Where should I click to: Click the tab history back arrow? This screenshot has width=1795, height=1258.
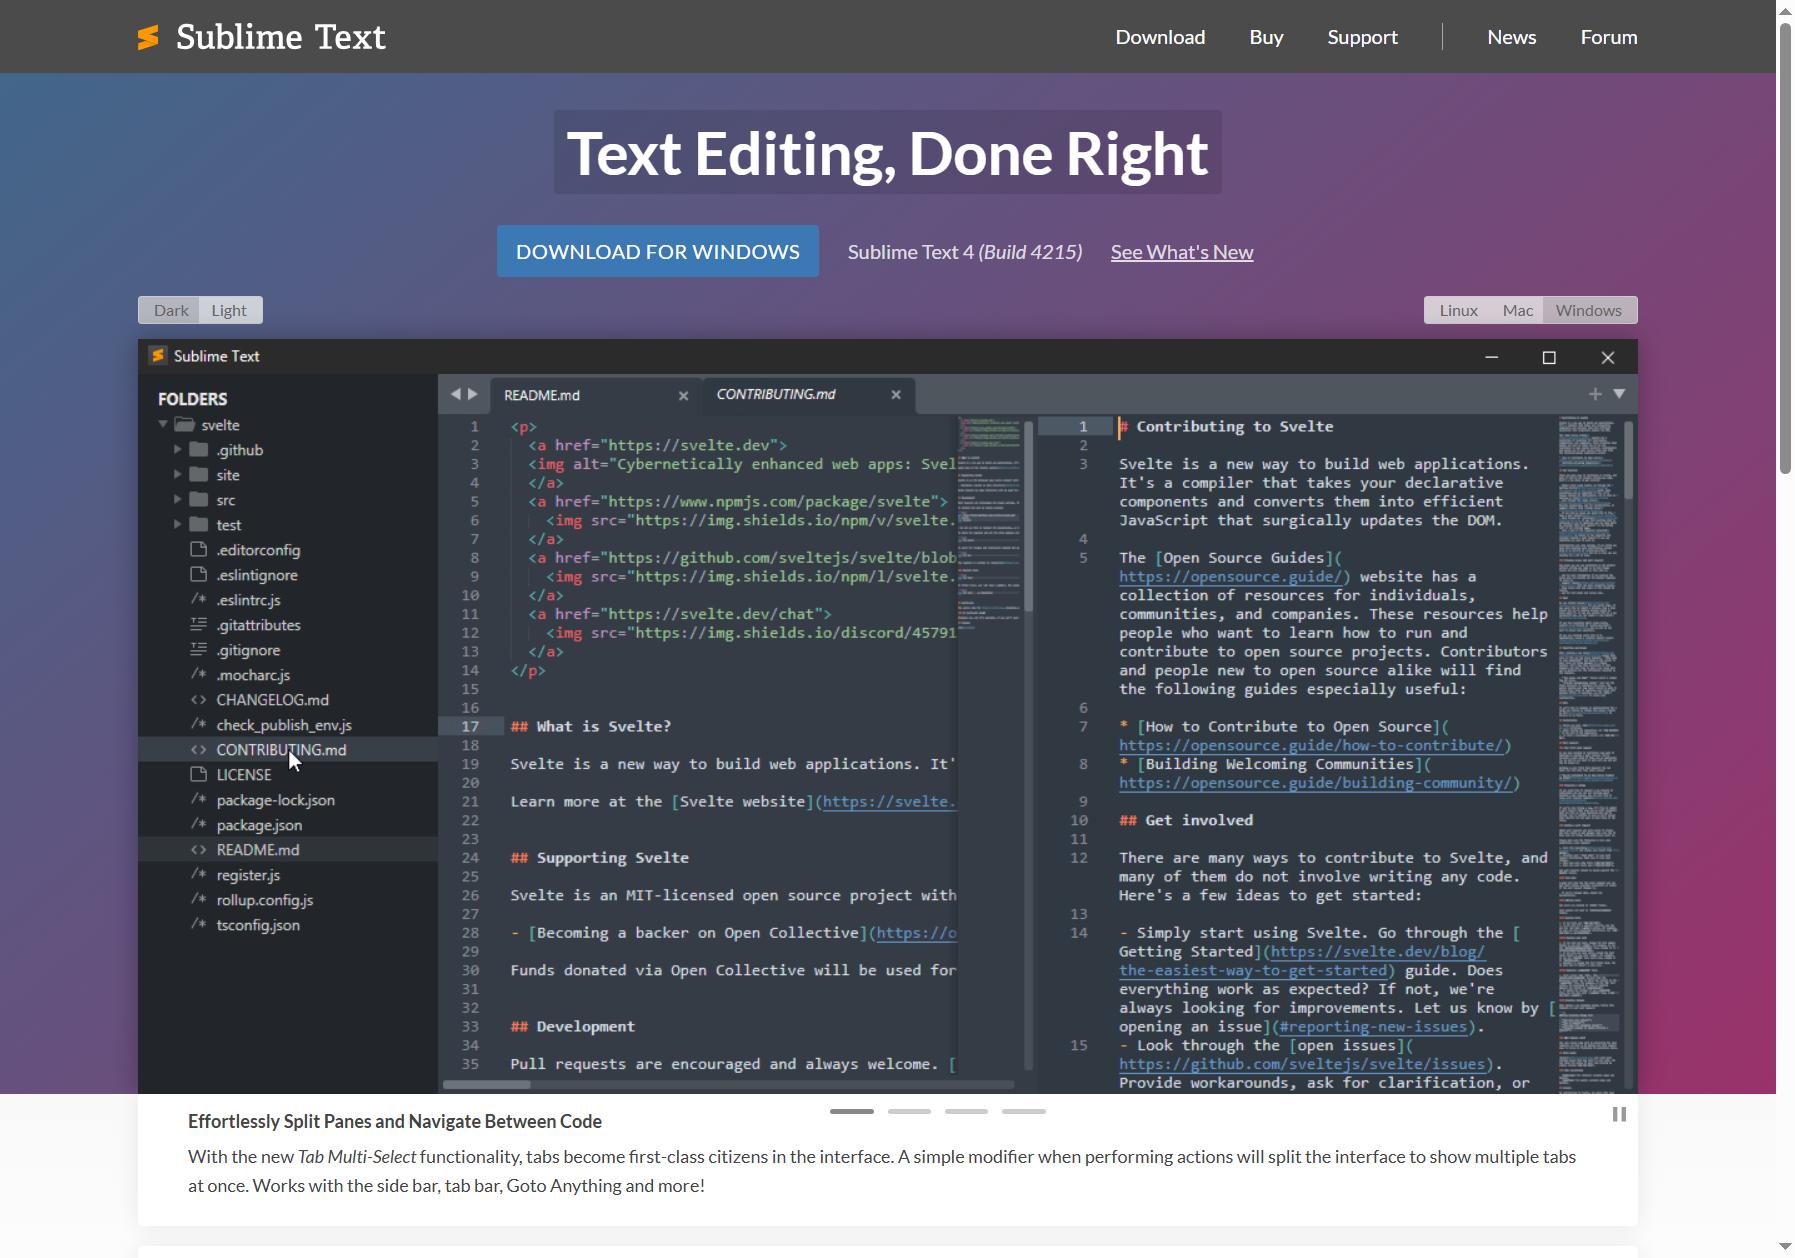(456, 394)
